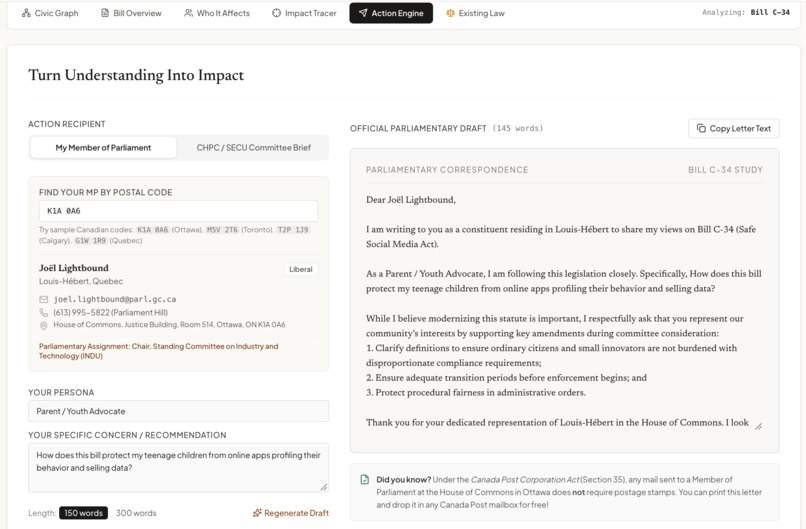Click the Canada Post Corporation Act reference
Viewport: 806px width, 529px height.
(x=525, y=480)
